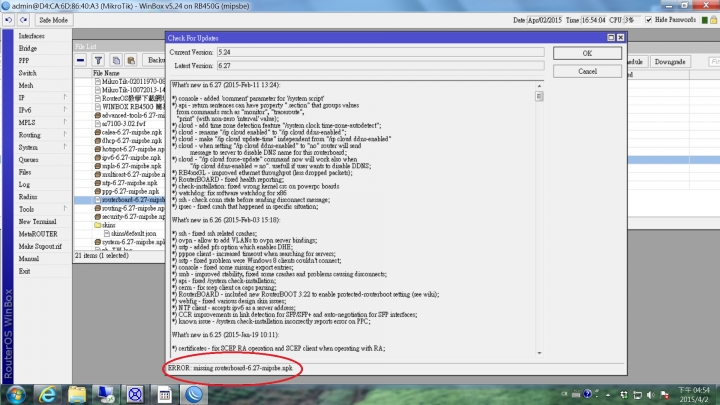Open the Files menu item
This screenshot has height=405, width=720.
[25, 172]
